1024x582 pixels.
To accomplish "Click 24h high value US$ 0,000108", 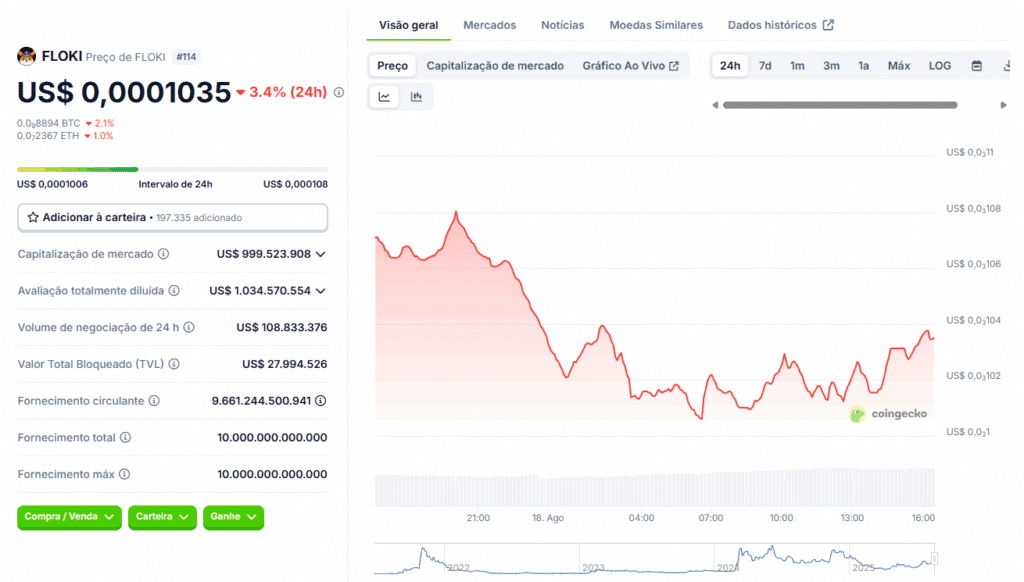I will 295,184.
